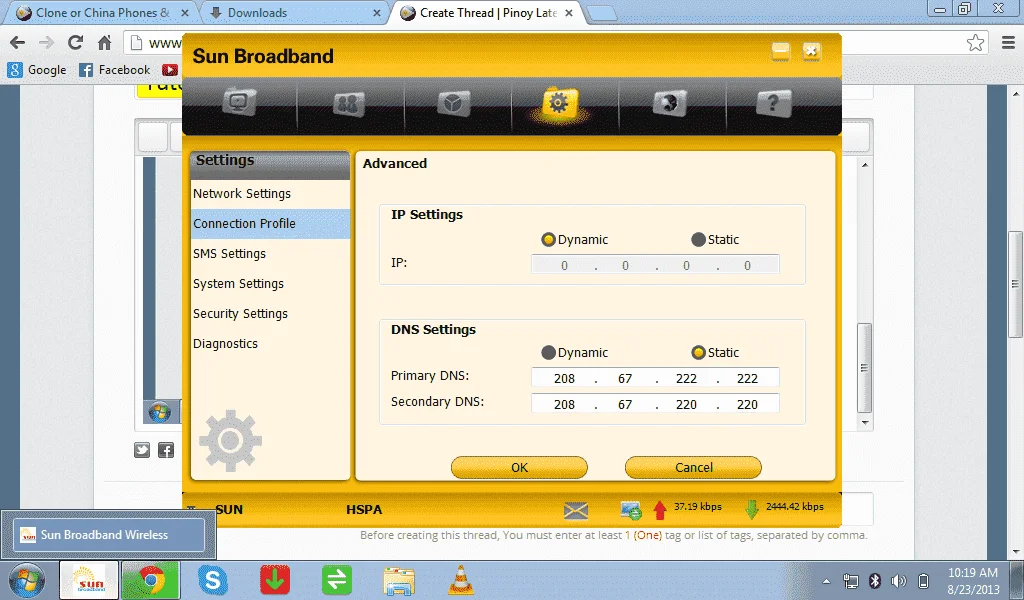Open YouTube bookmark icon
Viewport: 1024px width, 600px height.
point(170,70)
